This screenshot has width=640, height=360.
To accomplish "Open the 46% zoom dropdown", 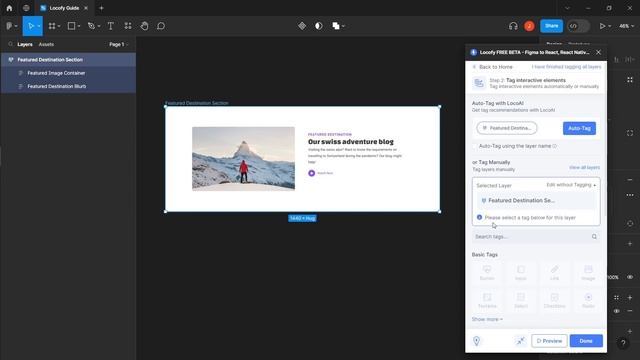I will click(627, 26).
